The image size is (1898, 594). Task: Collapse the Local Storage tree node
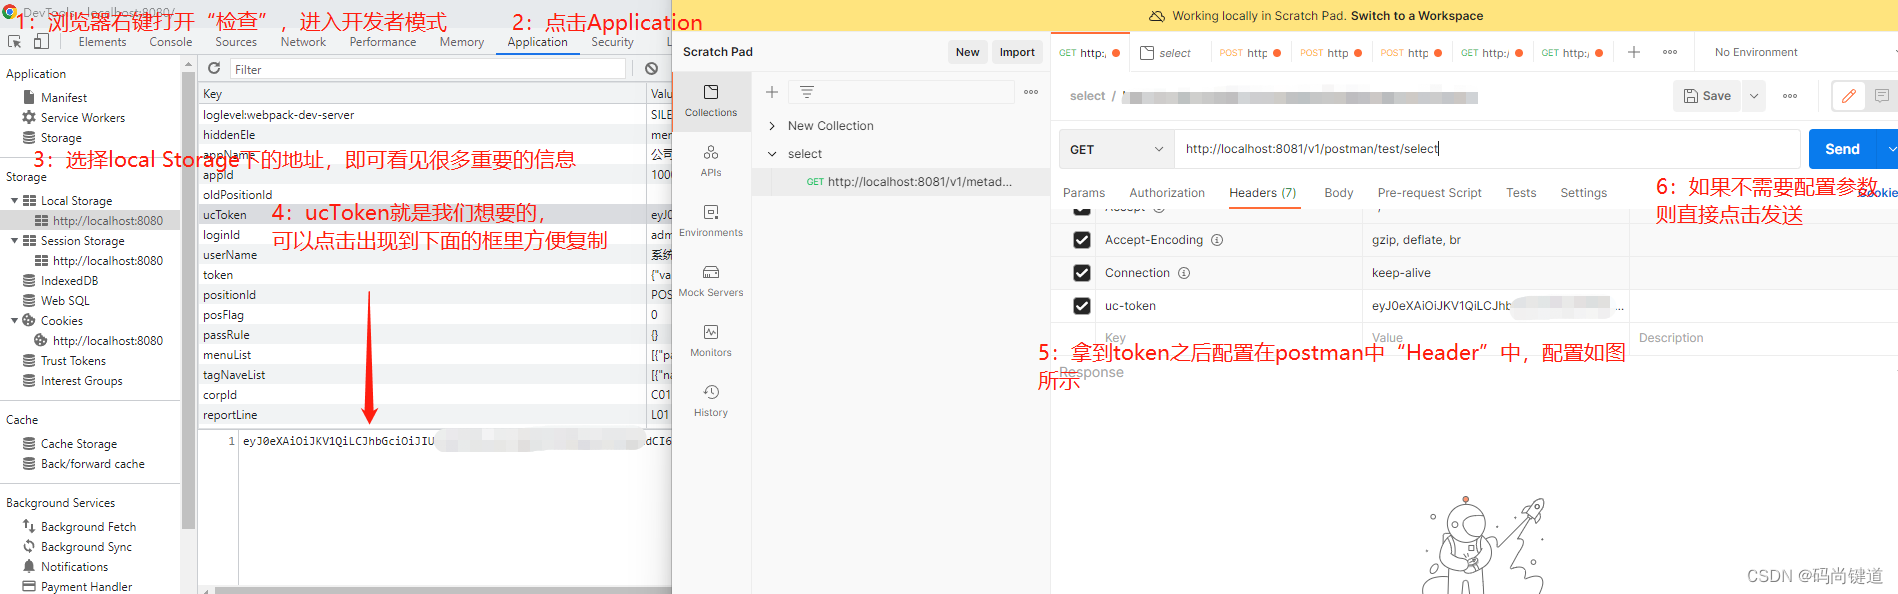point(14,201)
